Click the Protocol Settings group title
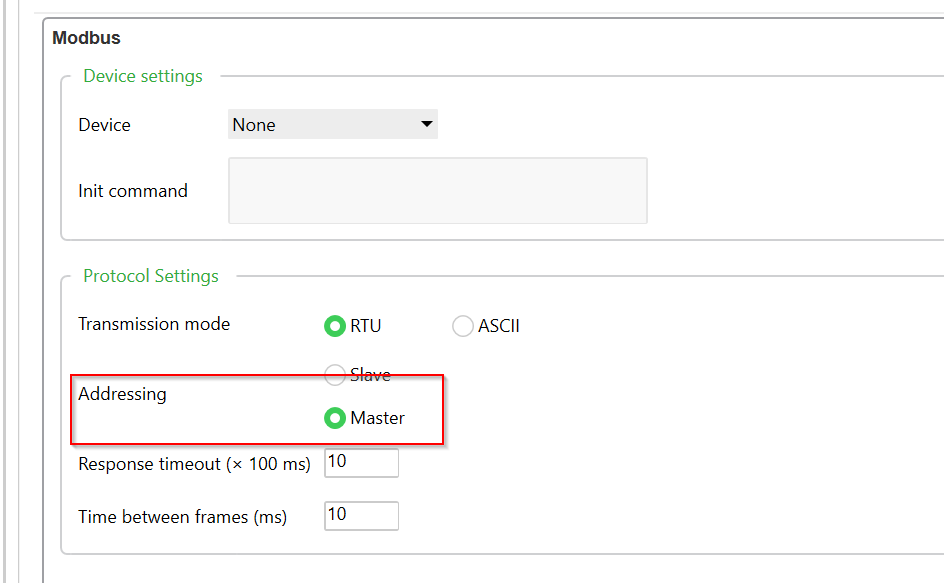This screenshot has height=583, width=944. tap(151, 276)
